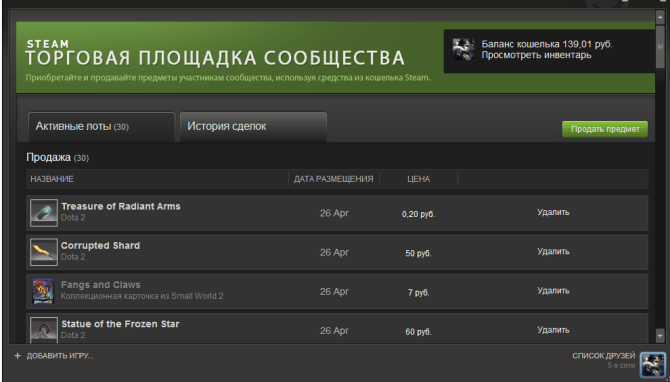The image size is (670, 382).
Task: Click the wallet avatar picture
Action: tap(464, 50)
